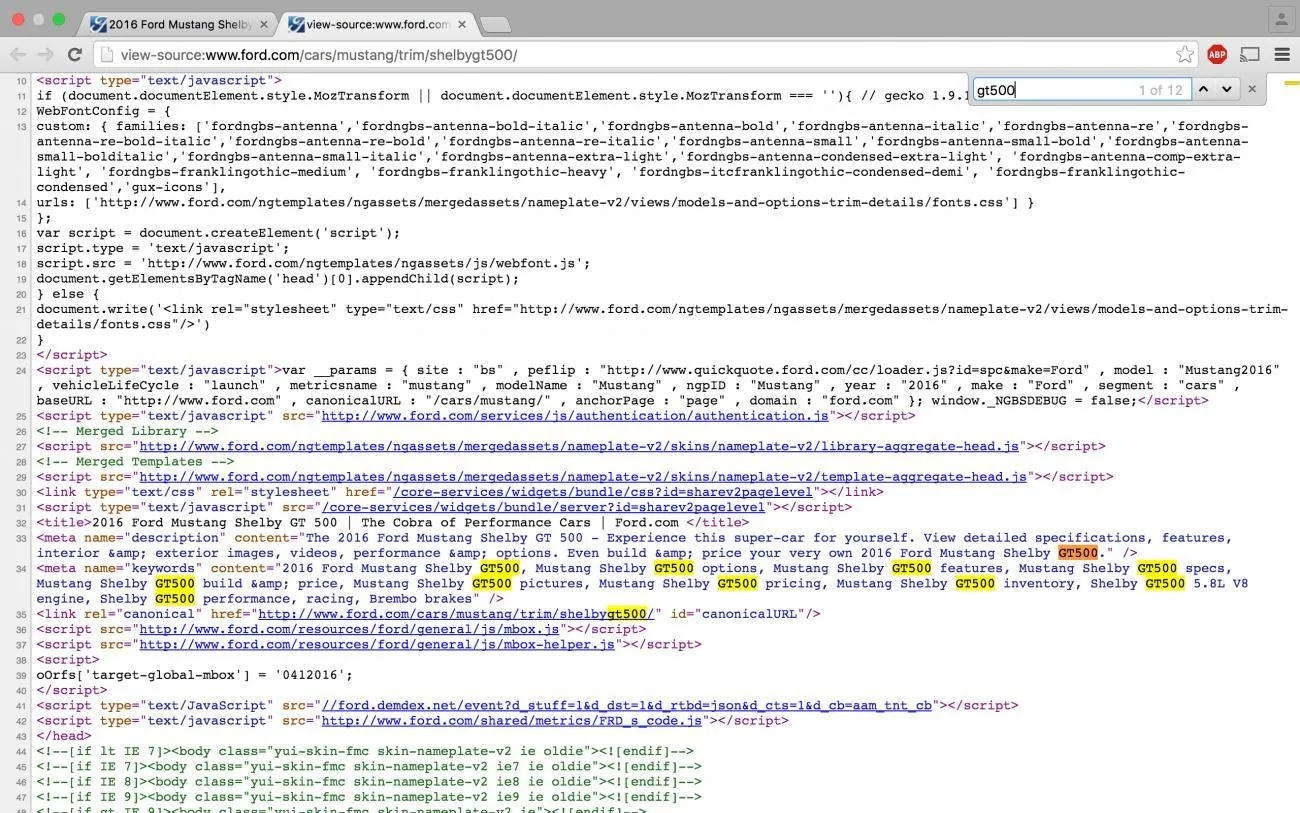Click the Cast icon in the toolbar

point(1250,55)
